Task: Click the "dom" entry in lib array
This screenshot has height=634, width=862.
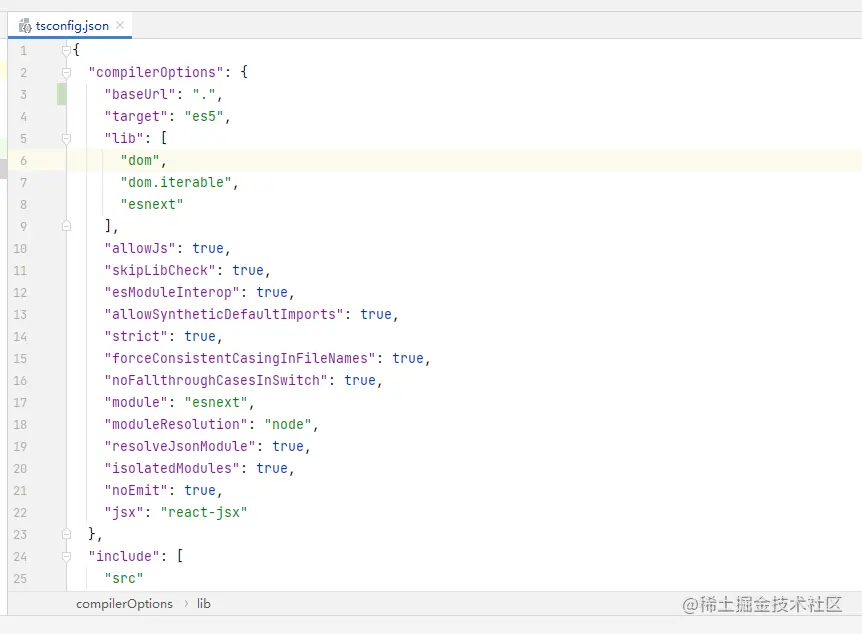Action: [x=140, y=161]
